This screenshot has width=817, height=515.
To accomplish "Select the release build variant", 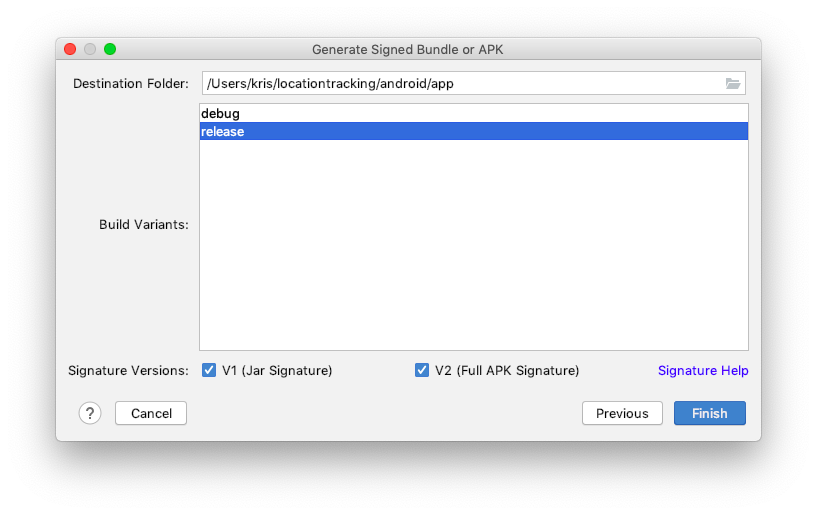I will pos(222,132).
